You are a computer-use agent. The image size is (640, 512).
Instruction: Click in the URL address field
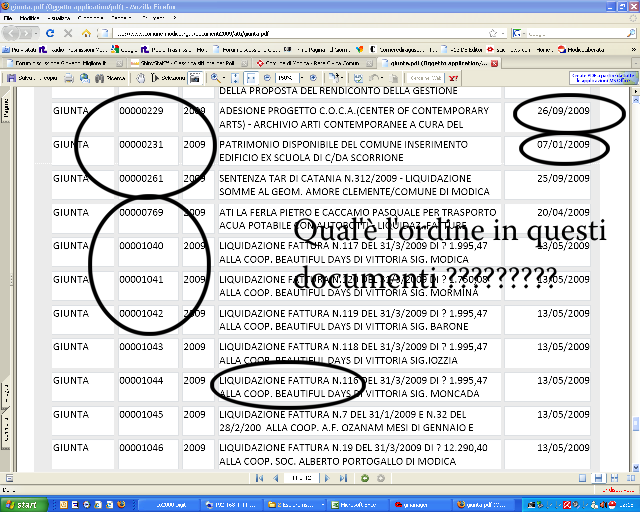pos(298,33)
